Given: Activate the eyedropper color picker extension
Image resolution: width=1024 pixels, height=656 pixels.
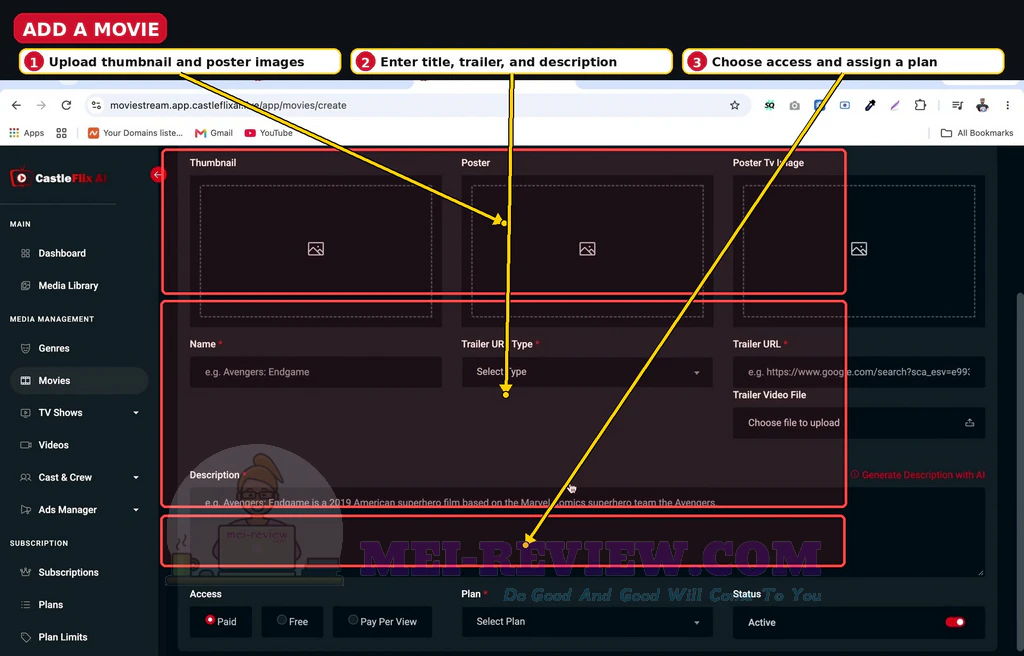Looking at the screenshot, I should pyautogui.click(x=870, y=105).
